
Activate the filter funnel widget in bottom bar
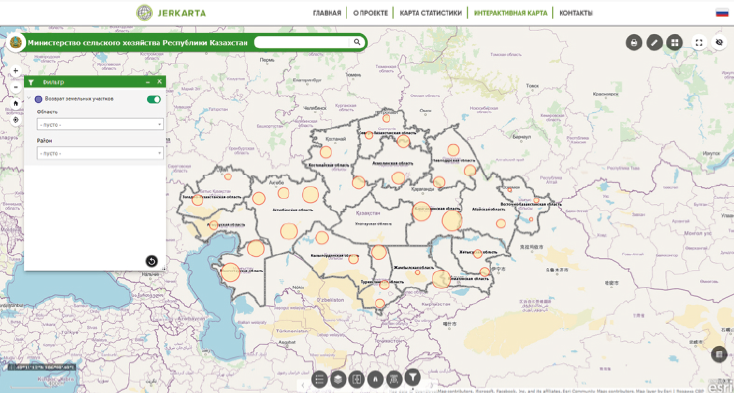pos(412,376)
